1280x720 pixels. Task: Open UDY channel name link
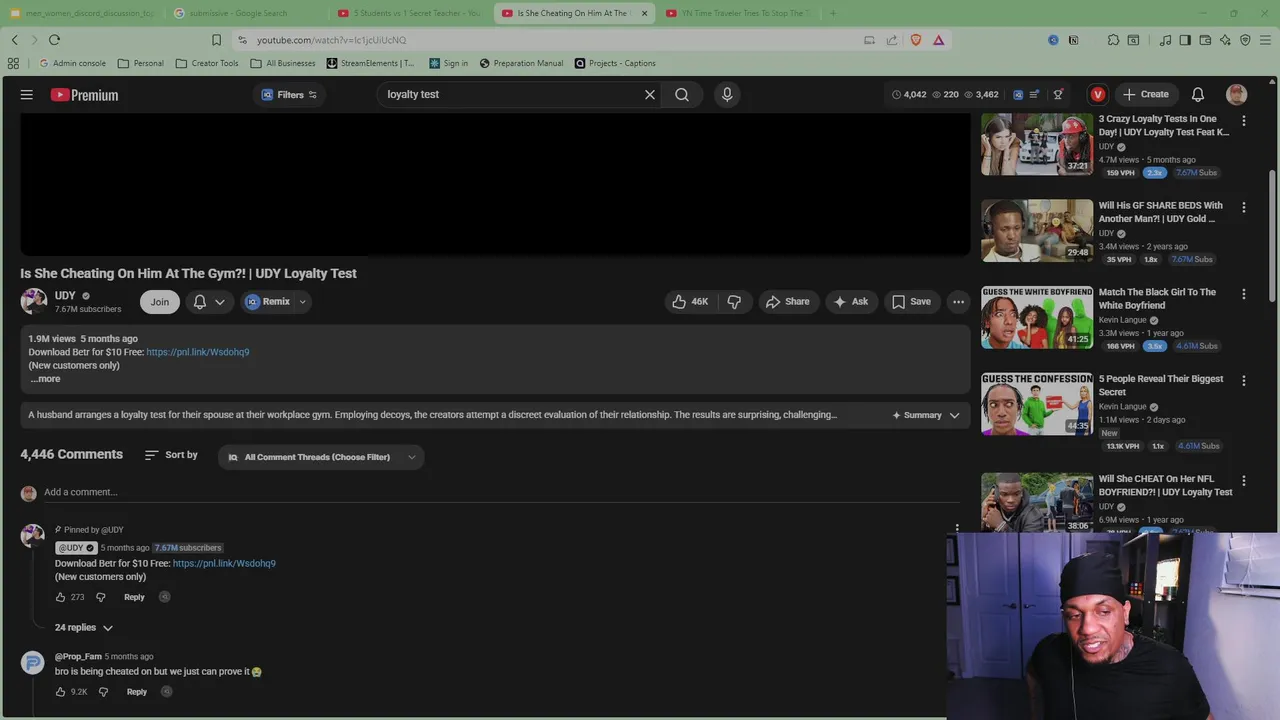tap(65, 296)
